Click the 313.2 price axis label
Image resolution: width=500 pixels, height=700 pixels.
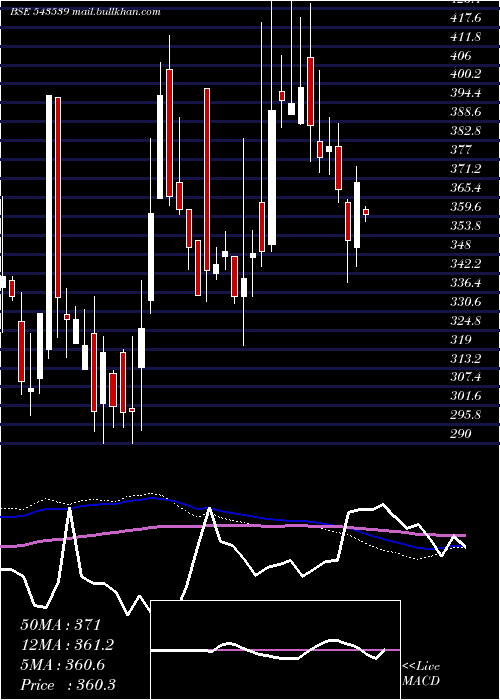pos(466,358)
